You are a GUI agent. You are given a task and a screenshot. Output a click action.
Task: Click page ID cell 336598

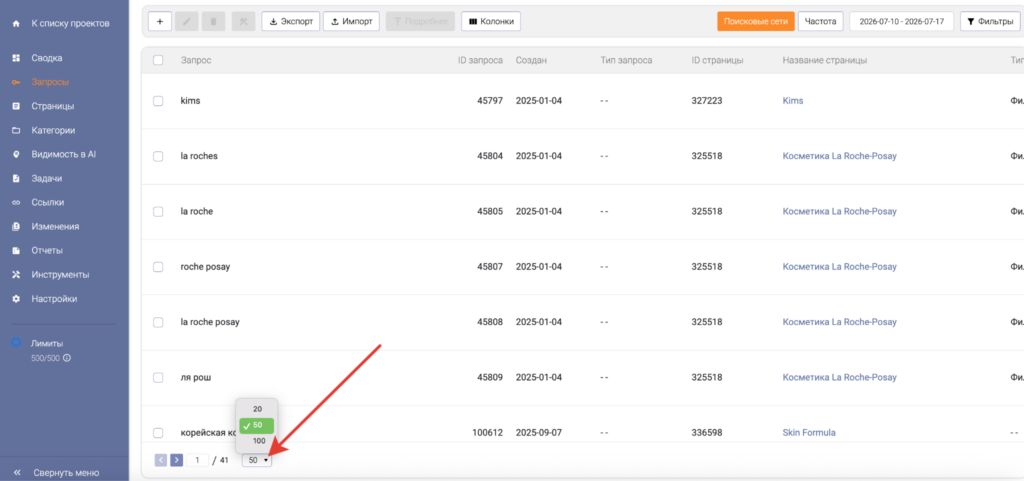pyautogui.click(x=707, y=433)
